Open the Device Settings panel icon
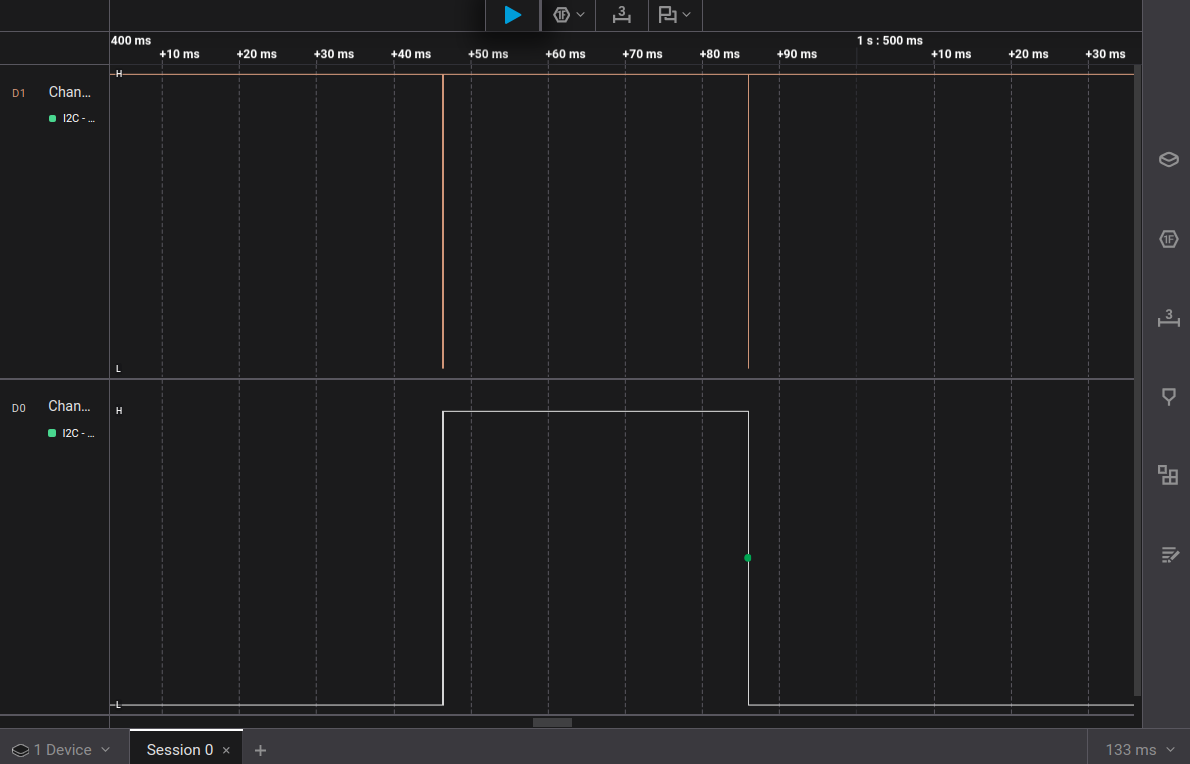This screenshot has height=764, width=1190. click(1168, 160)
